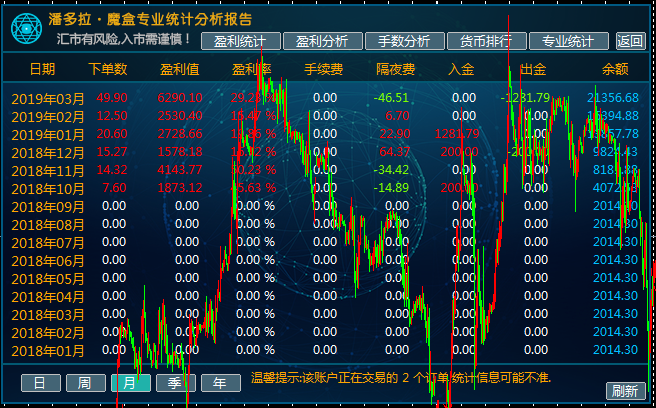Select the 2018年10月 row date
The width and height of the screenshot is (656, 408).
(x=48, y=189)
